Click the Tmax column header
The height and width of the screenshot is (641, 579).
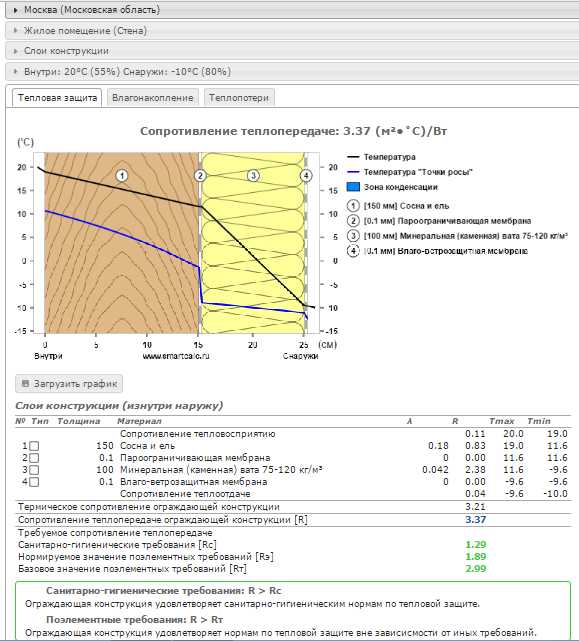[502, 421]
